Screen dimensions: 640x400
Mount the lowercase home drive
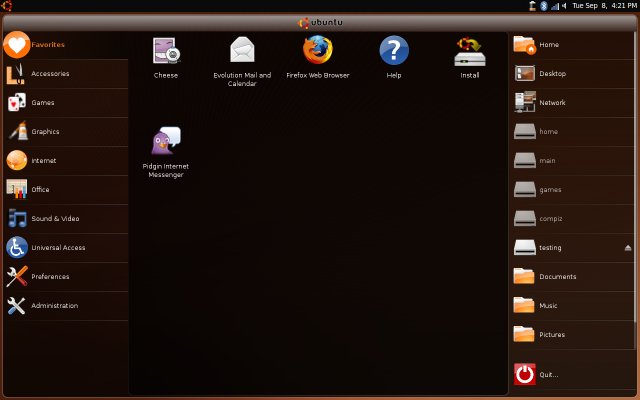572,132
